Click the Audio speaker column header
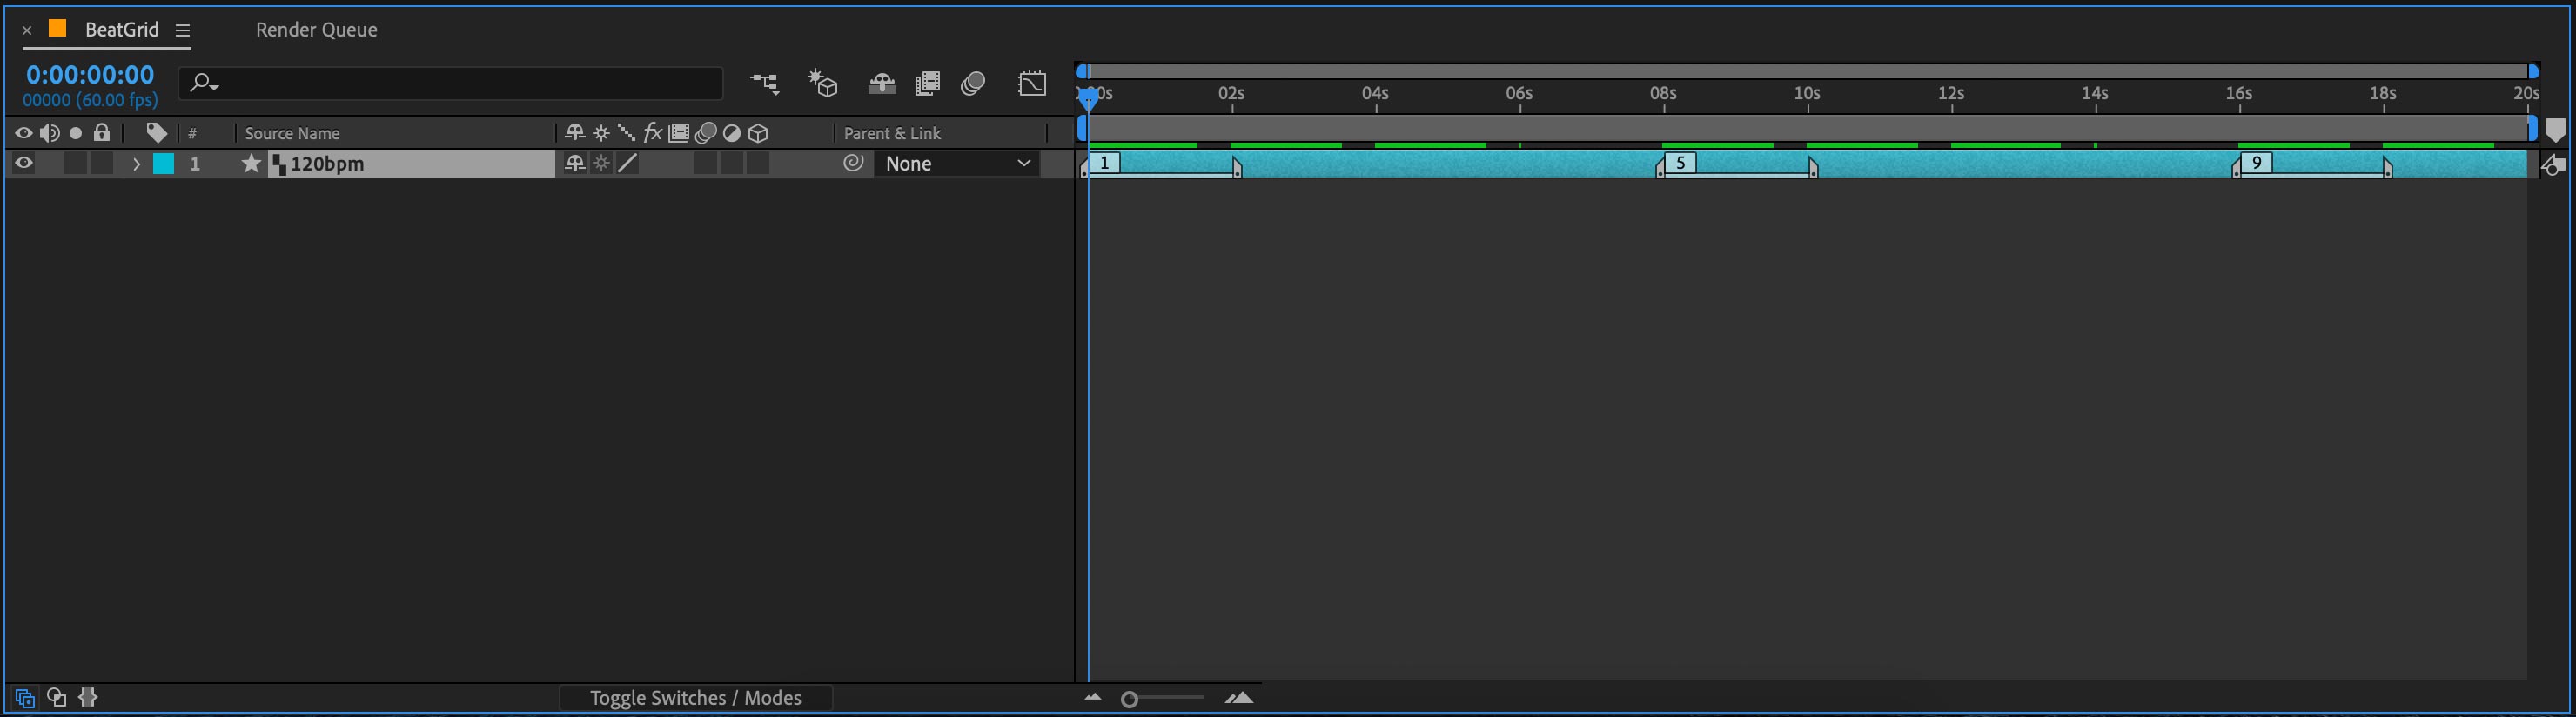The image size is (2576, 717). point(49,133)
